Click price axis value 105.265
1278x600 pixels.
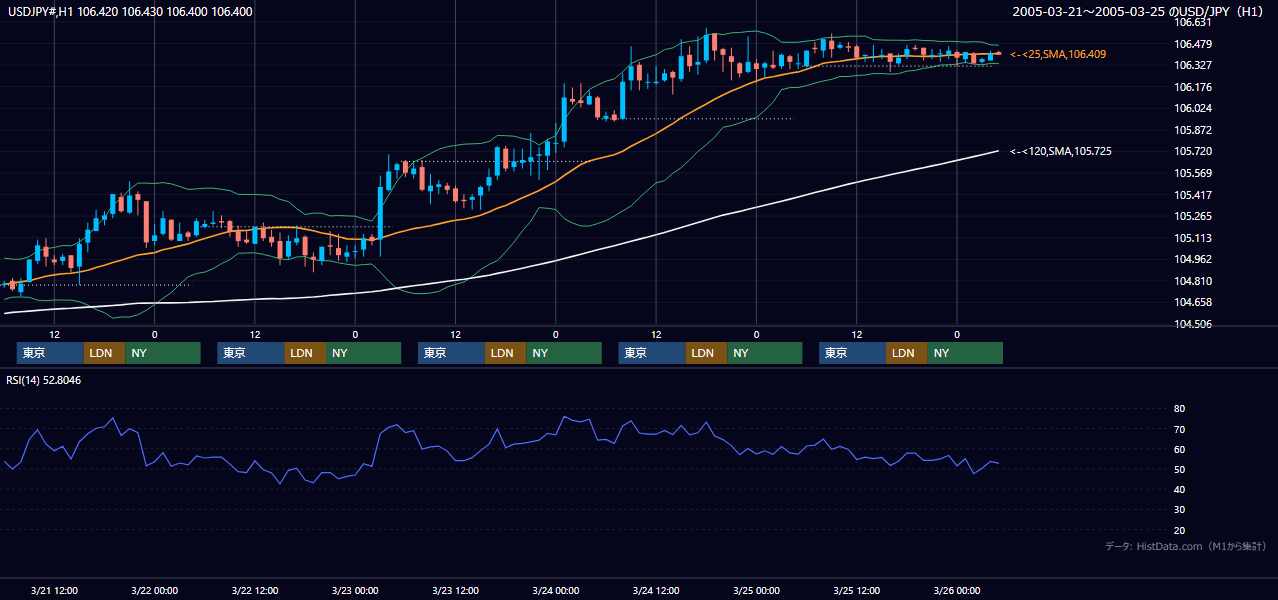(1193, 216)
